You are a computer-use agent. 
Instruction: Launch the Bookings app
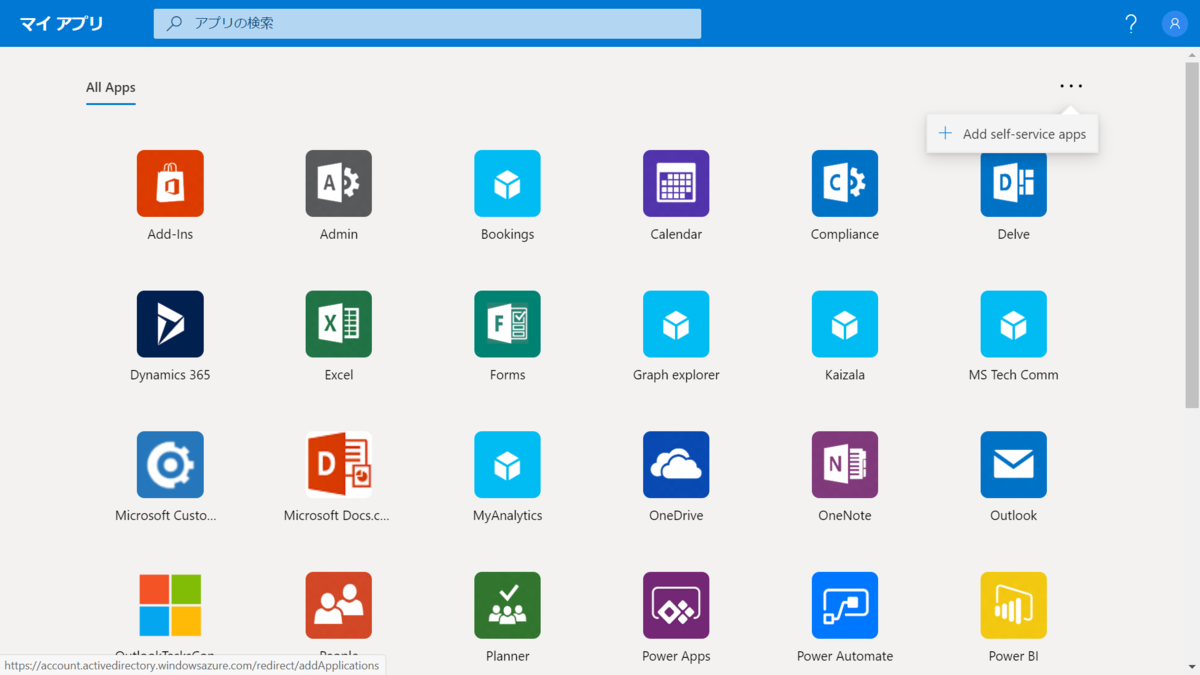click(x=507, y=184)
